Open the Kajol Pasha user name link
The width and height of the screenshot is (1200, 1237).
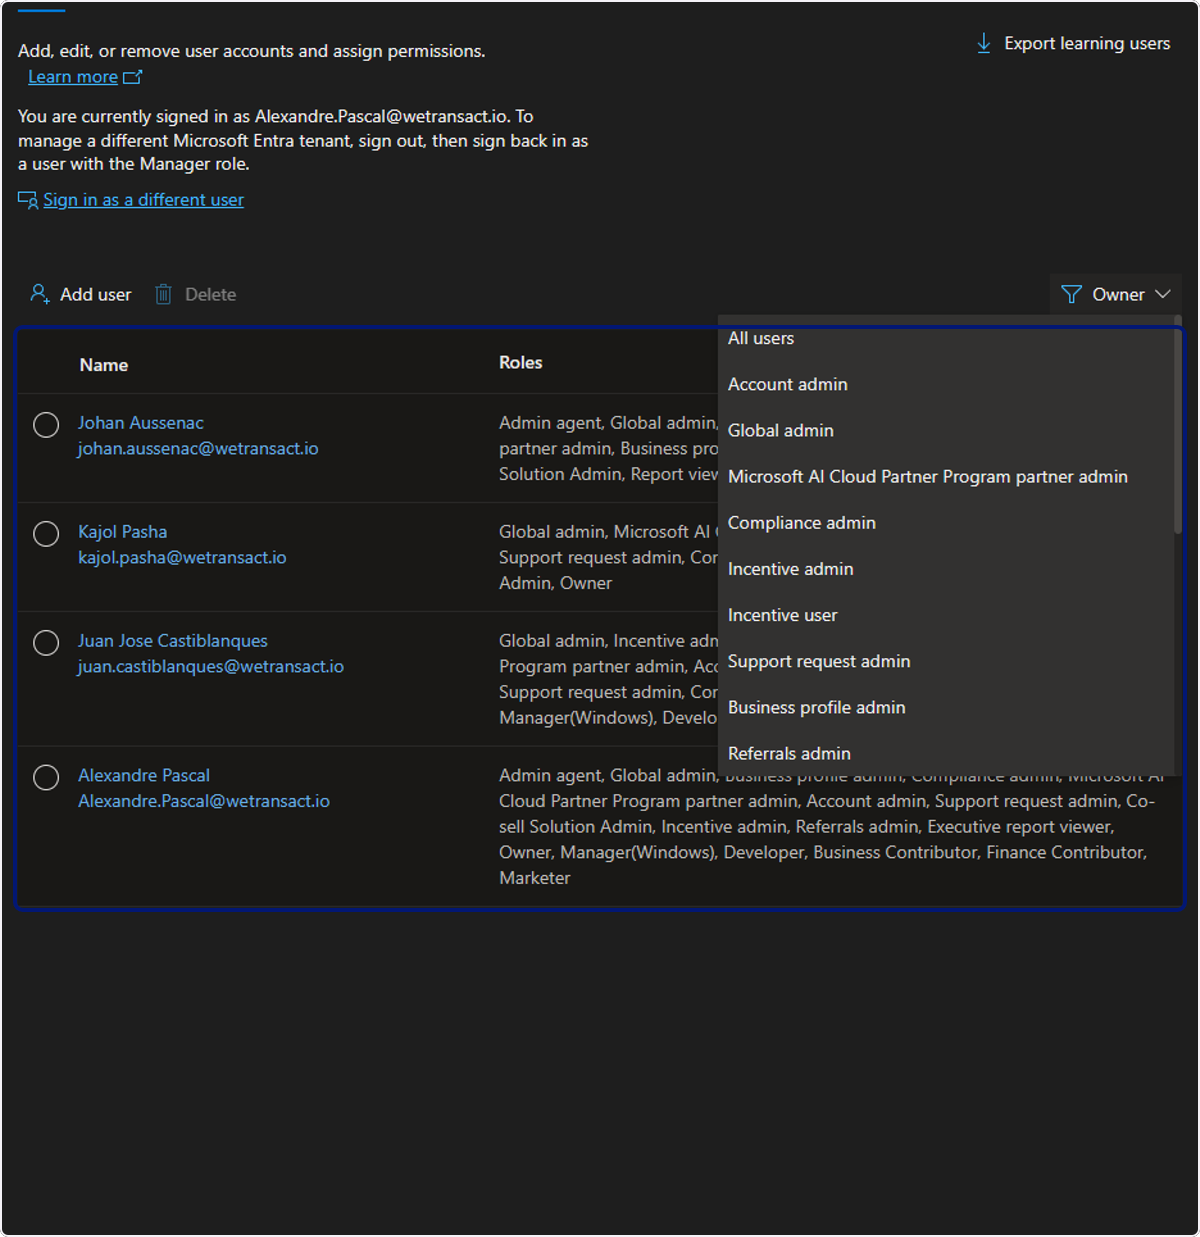[123, 532]
